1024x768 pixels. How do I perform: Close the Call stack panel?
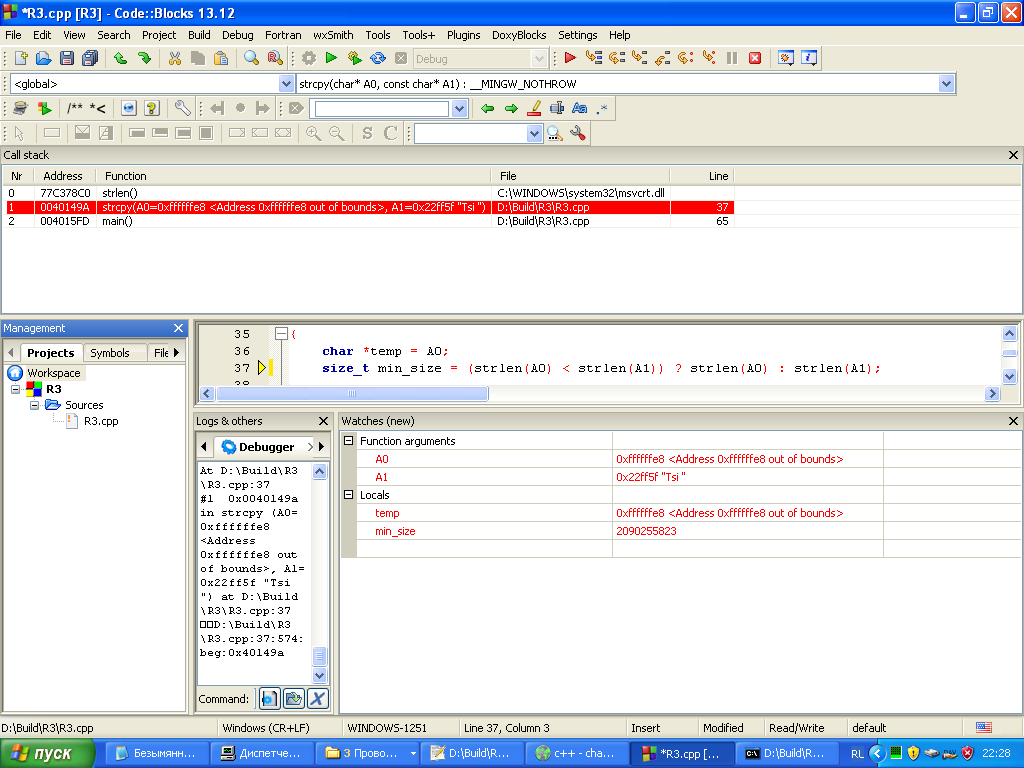pyautogui.click(x=1013, y=155)
